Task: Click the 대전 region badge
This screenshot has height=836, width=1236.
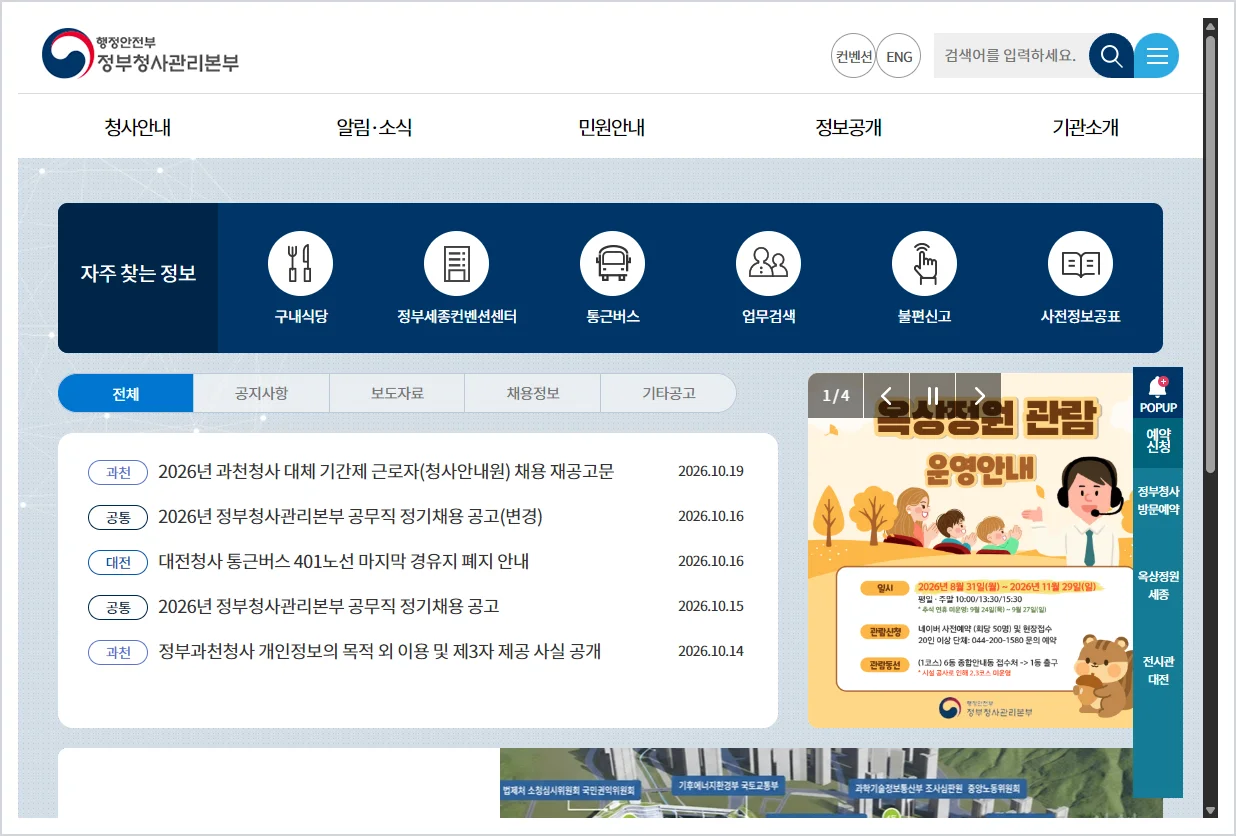Action: [118, 562]
